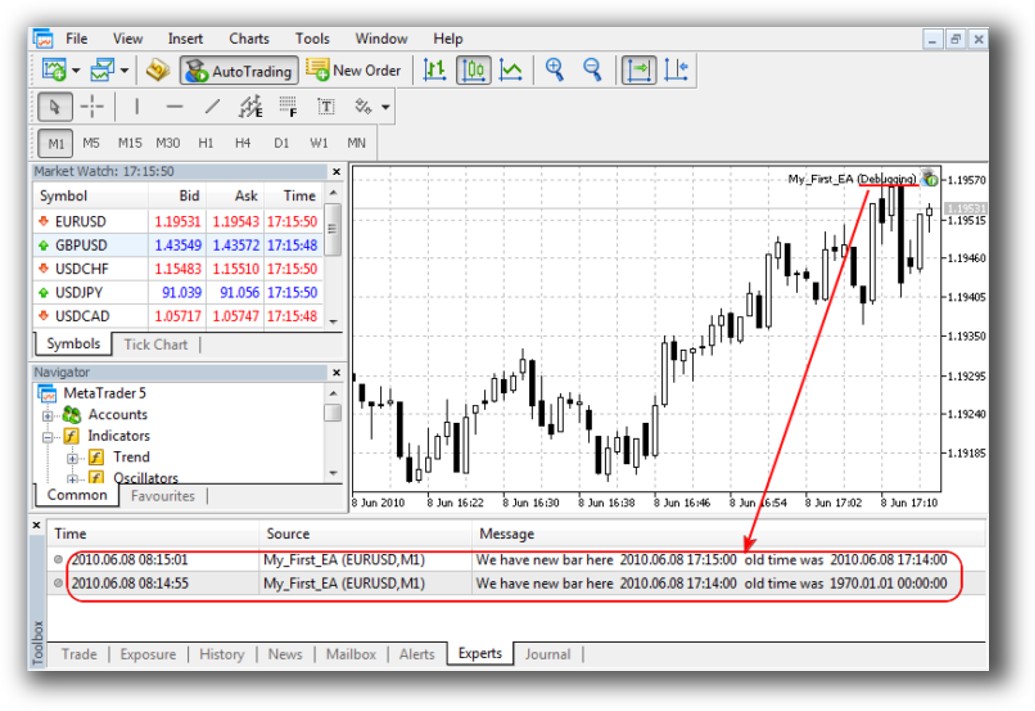The image size is (1035, 711).
Task: Switch to the Symbols tab
Action: tap(73, 344)
